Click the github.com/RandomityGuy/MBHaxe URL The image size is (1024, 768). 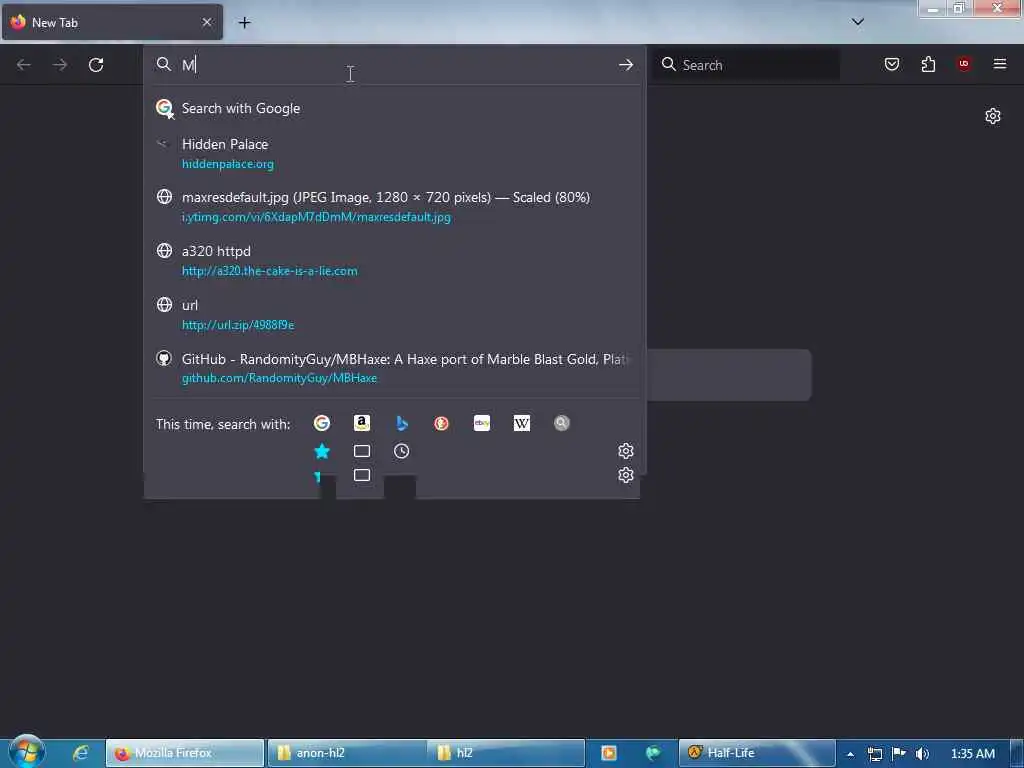[x=280, y=378]
